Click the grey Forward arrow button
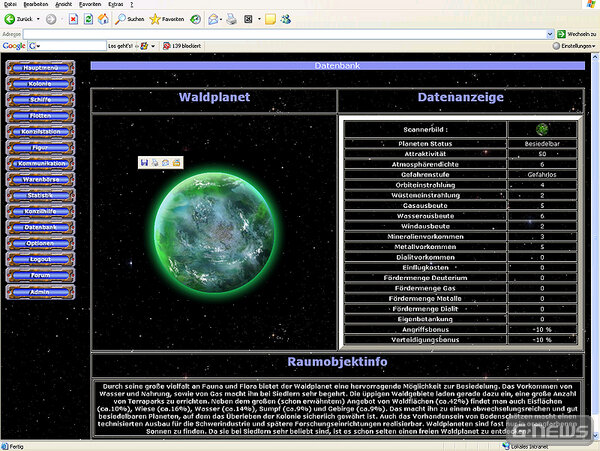Image resolution: width=600 pixels, height=451 pixels. pos(51,19)
